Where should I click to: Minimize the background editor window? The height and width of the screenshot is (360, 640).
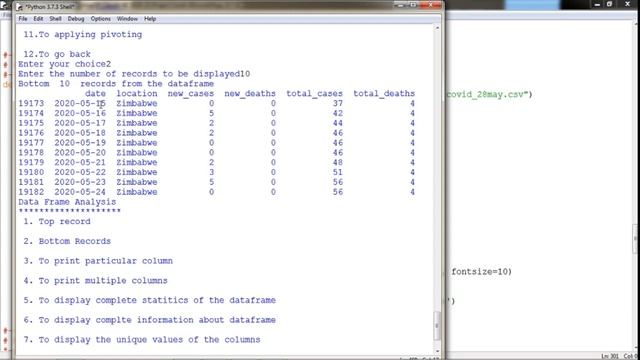pyautogui.click(x=597, y=4)
